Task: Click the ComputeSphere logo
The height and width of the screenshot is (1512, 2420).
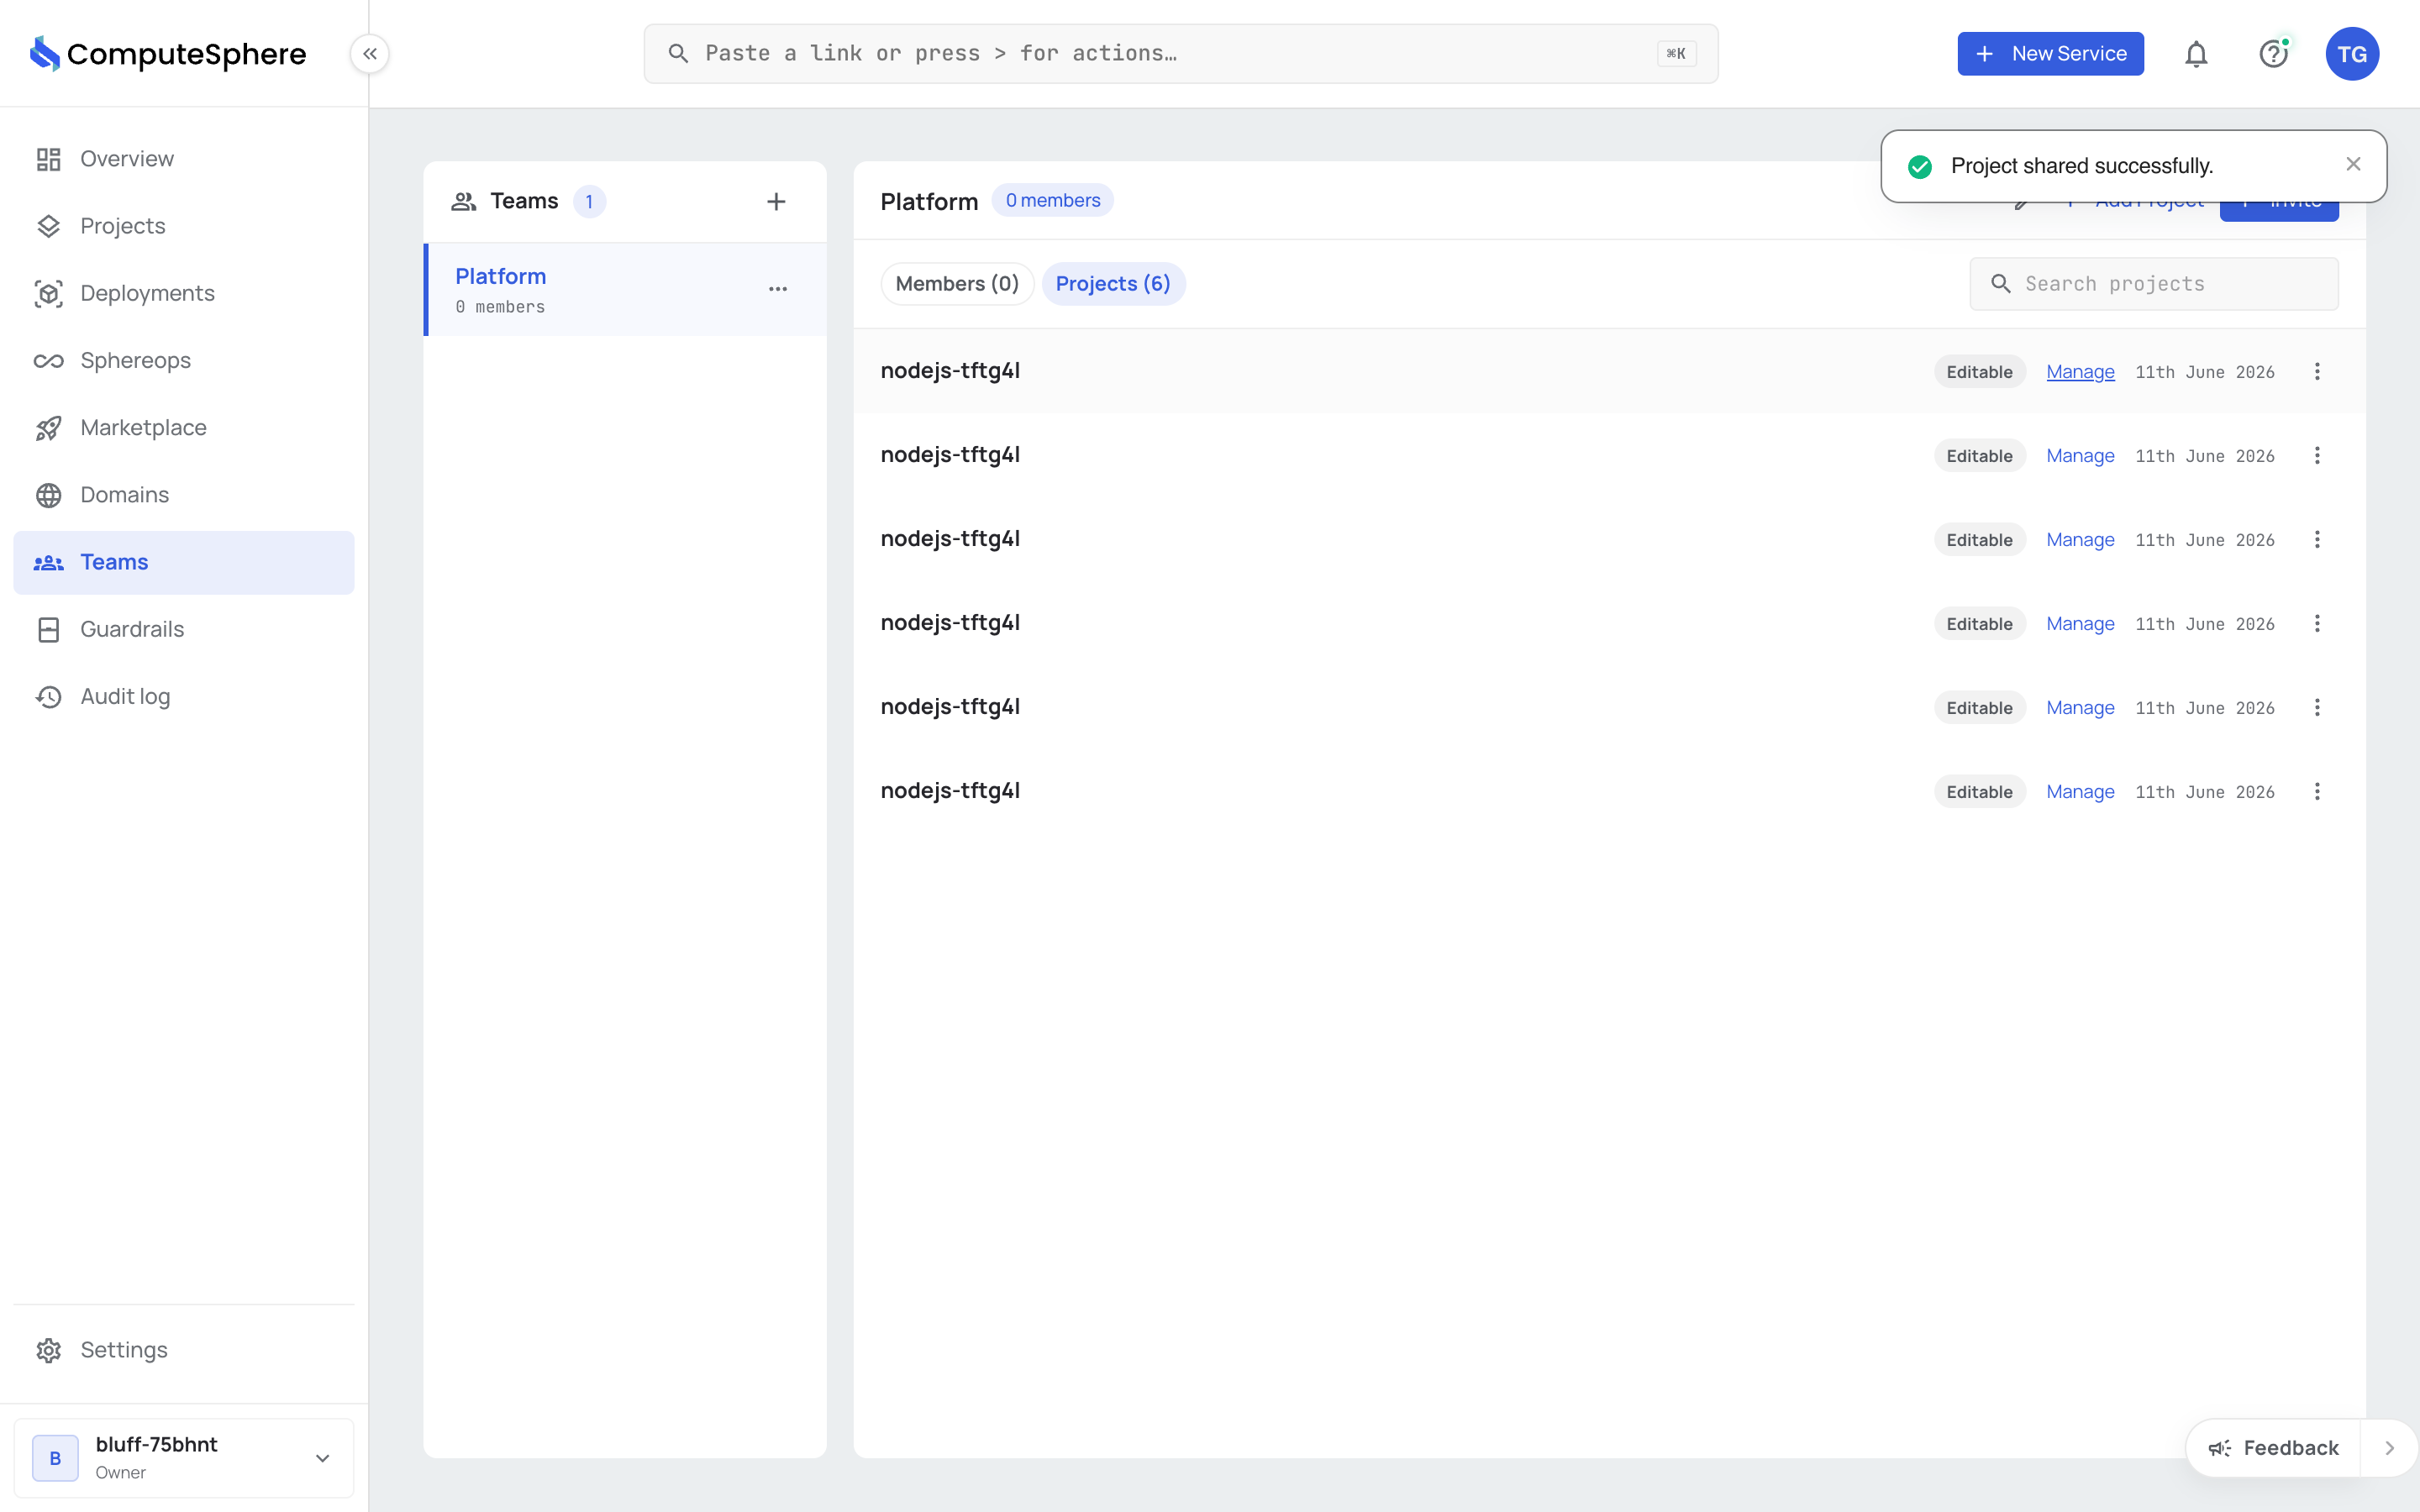Action: (168, 54)
